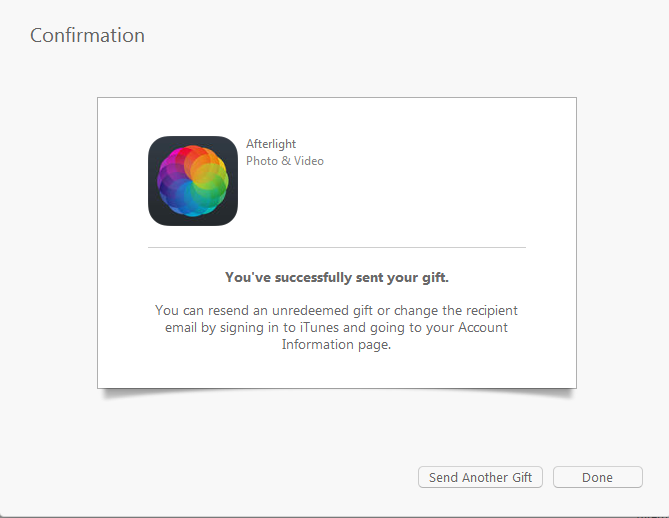Click the word change in the instructions

point(411,311)
